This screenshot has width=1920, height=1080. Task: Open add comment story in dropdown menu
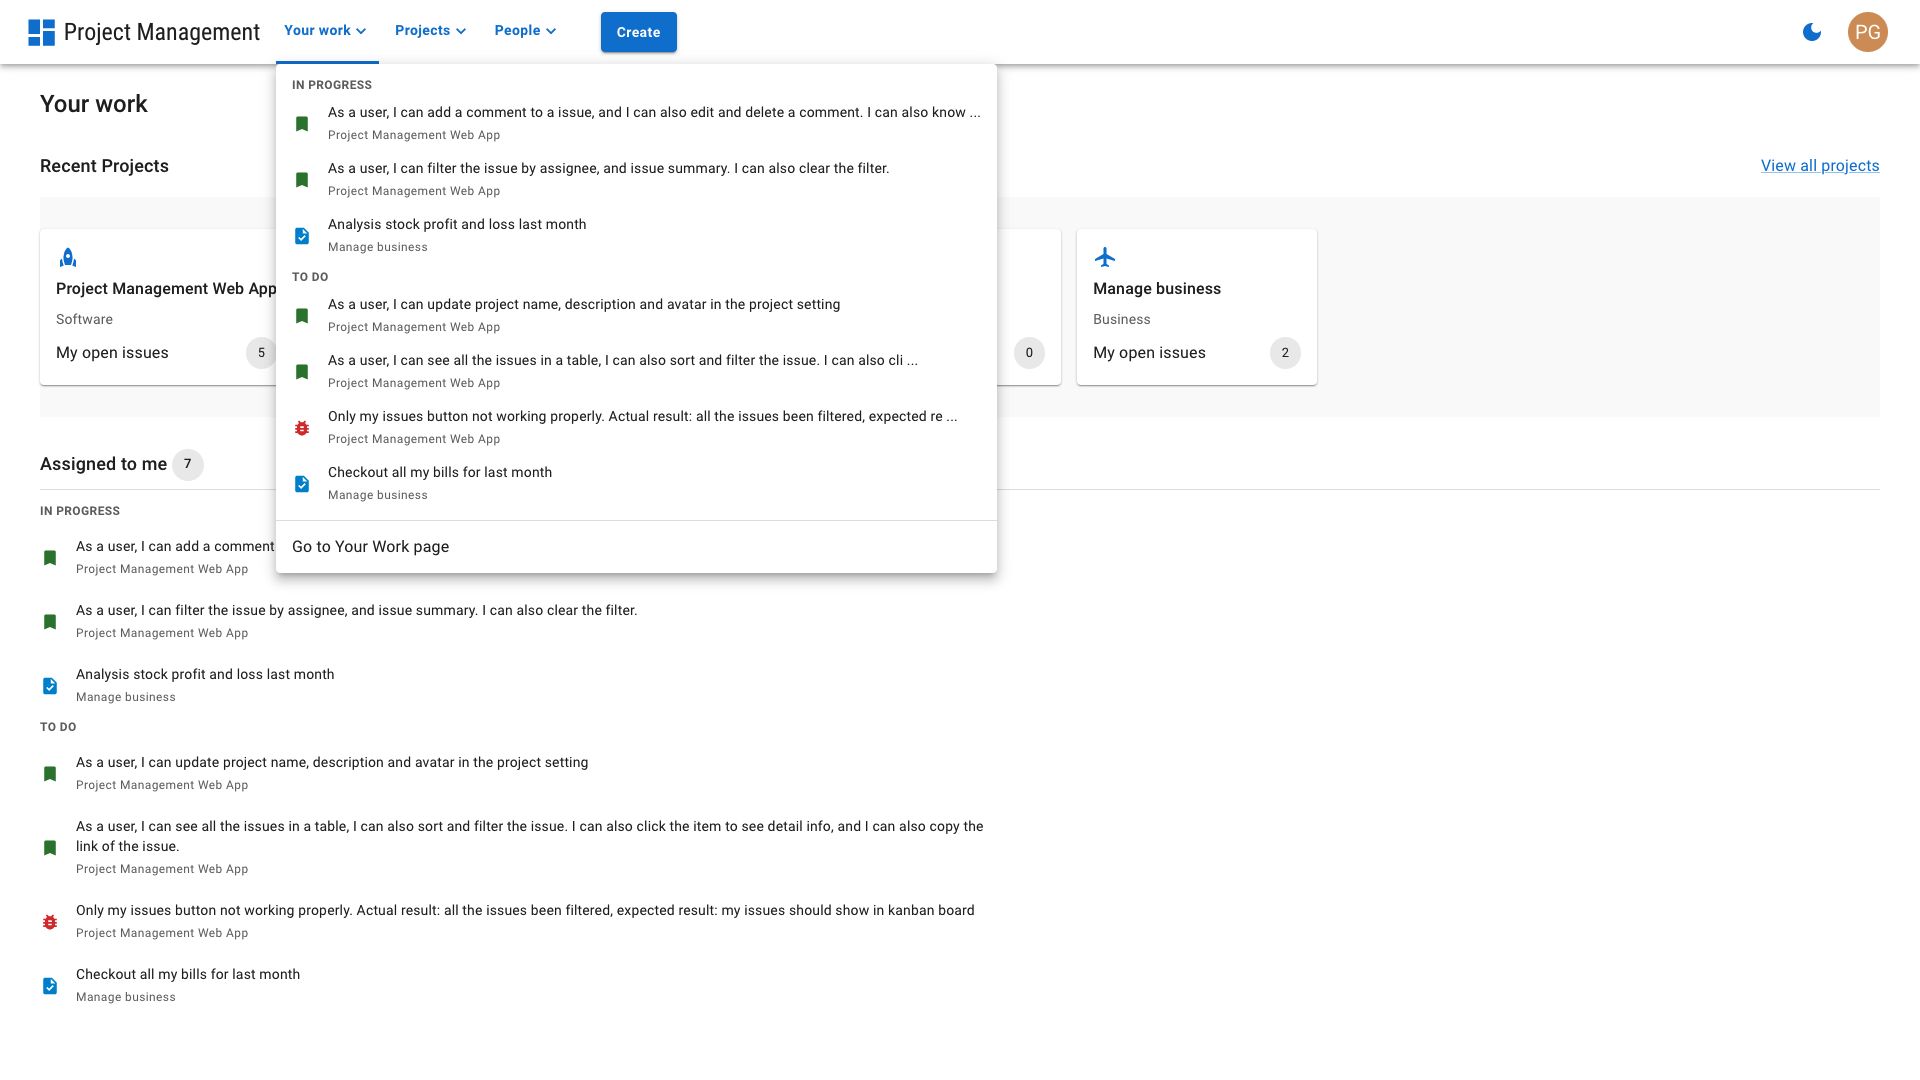coord(636,123)
